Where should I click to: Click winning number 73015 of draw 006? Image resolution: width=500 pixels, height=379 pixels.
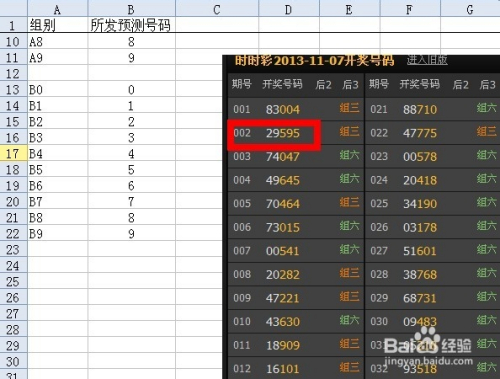[x=283, y=227]
